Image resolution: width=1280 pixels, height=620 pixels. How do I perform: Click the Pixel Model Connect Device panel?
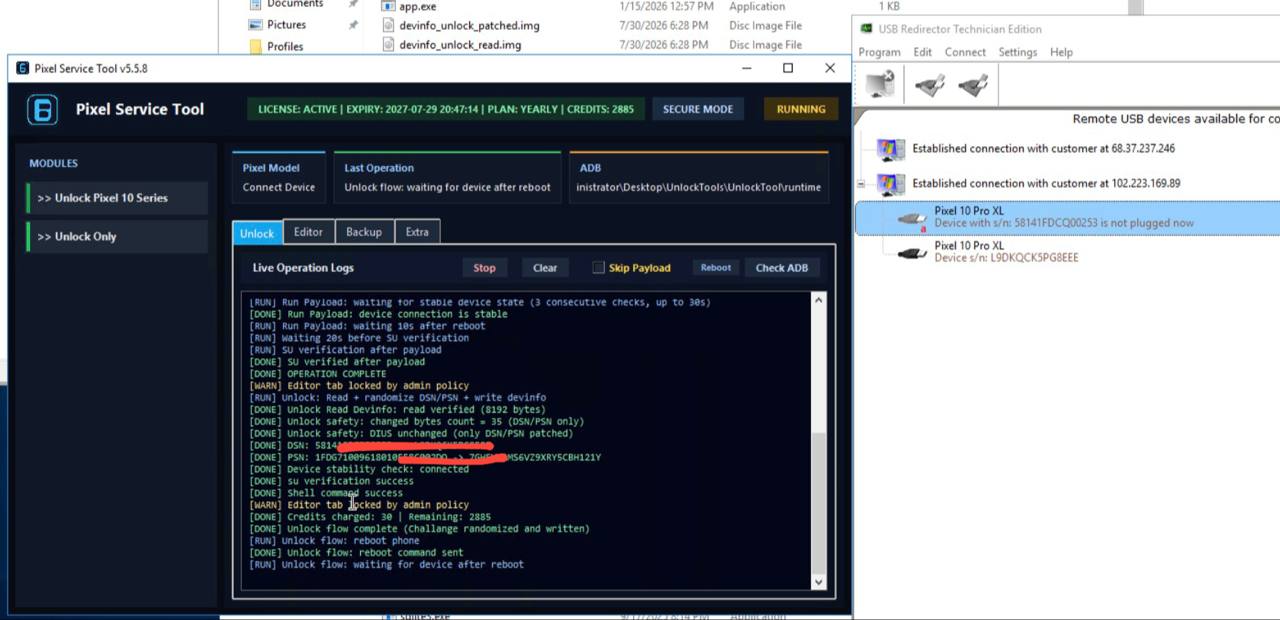click(x=279, y=177)
